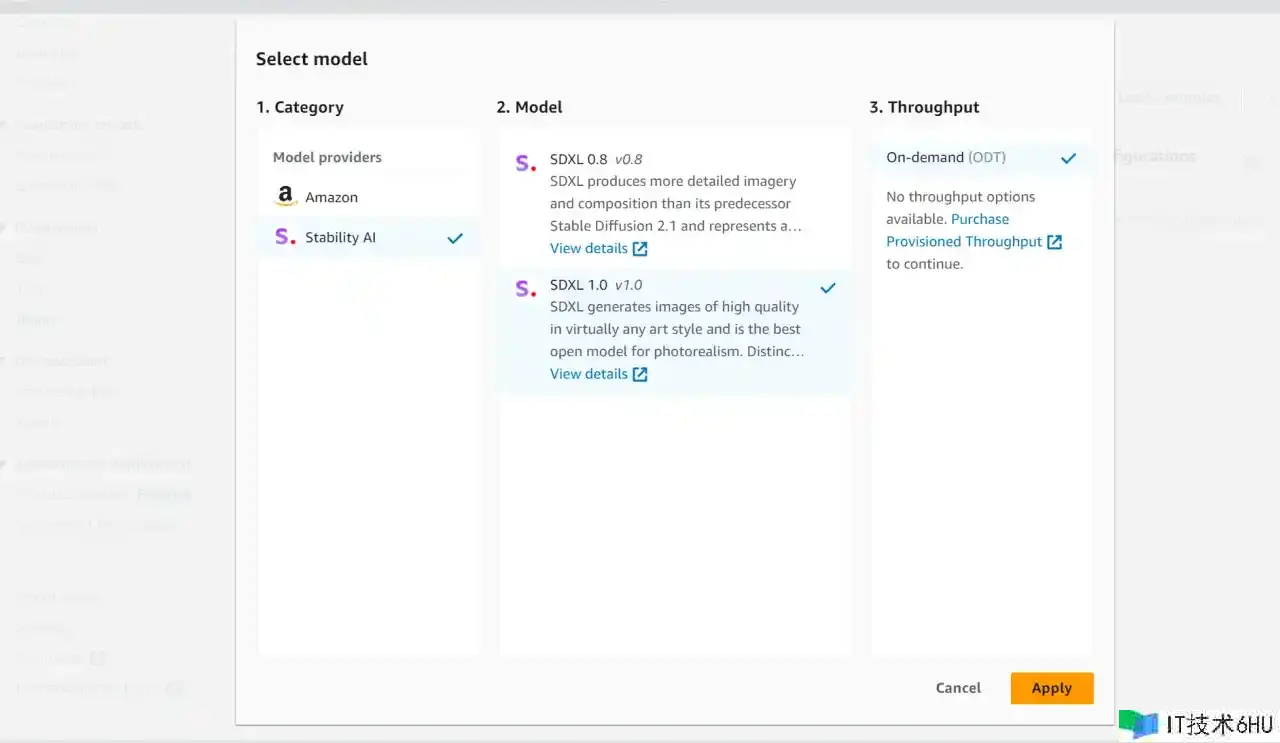Viewport: 1280px width, 743px height.
Task: Click external link icon under SDXL 0.8
Action: [x=641, y=249]
